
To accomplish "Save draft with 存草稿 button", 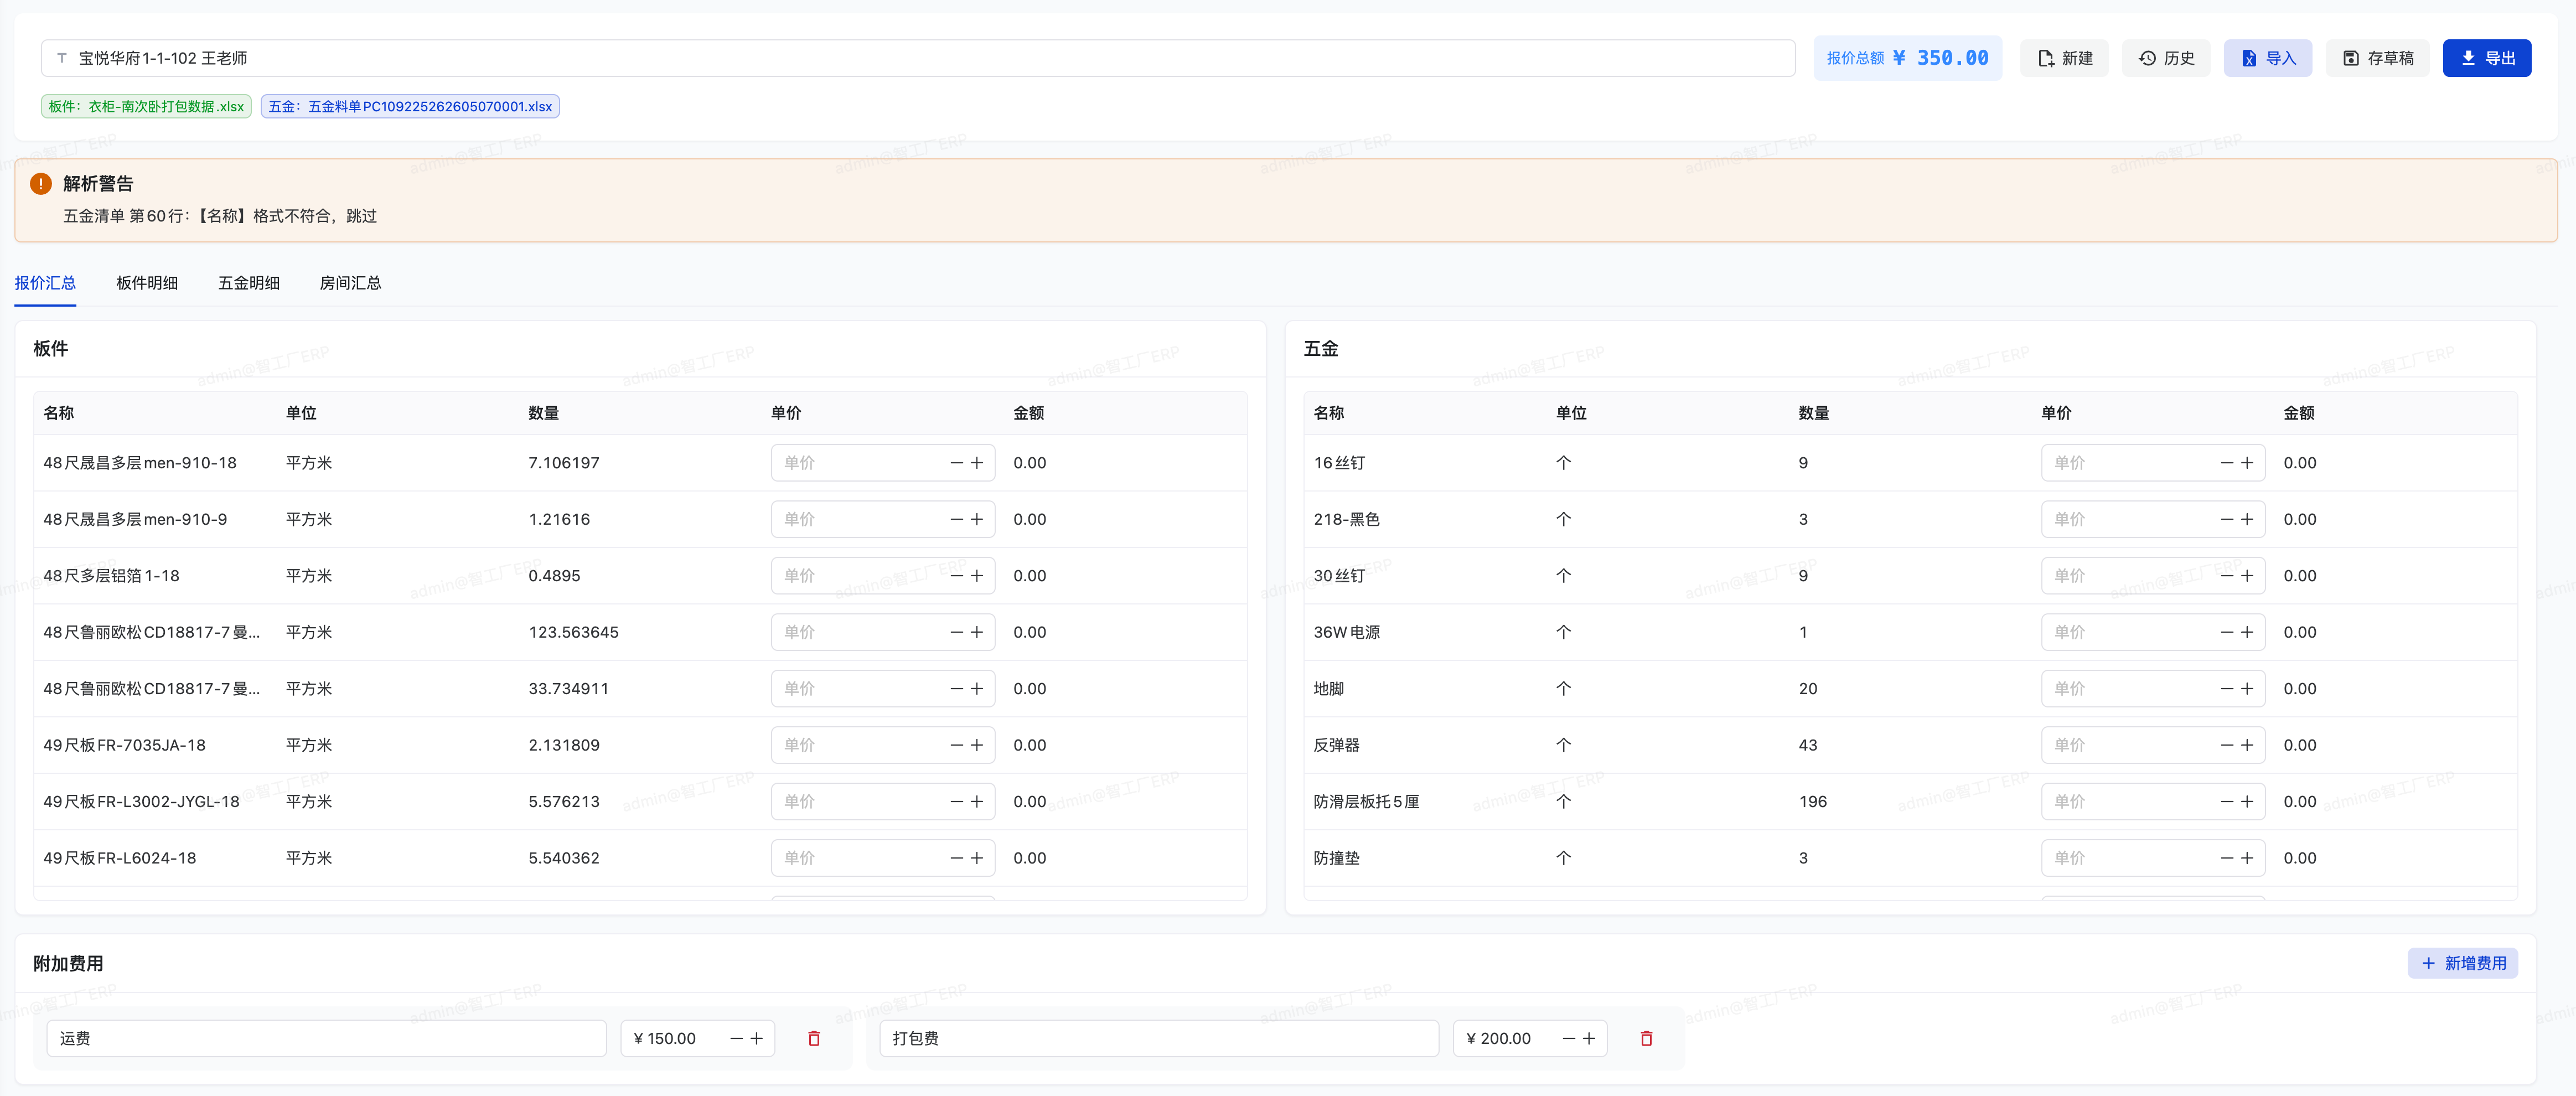I will [x=2377, y=58].
